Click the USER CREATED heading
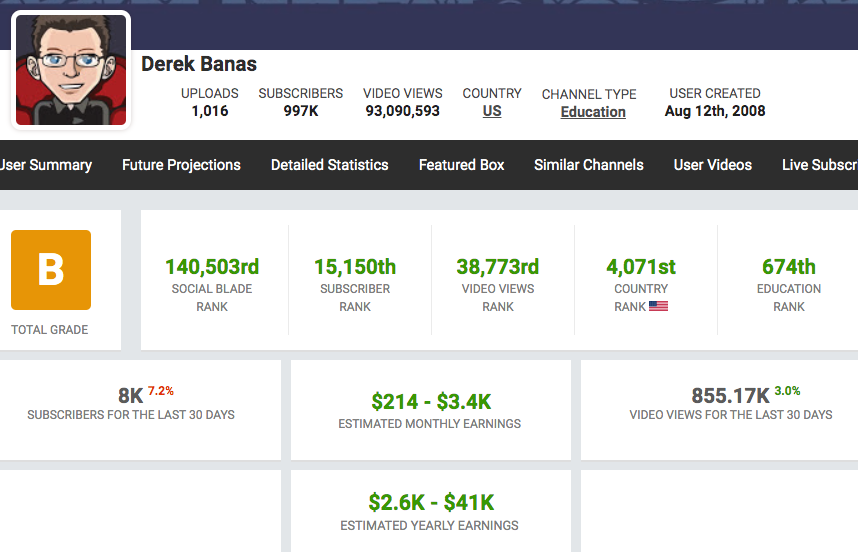Viewport: 858px width, 552px height. [715, 94]
